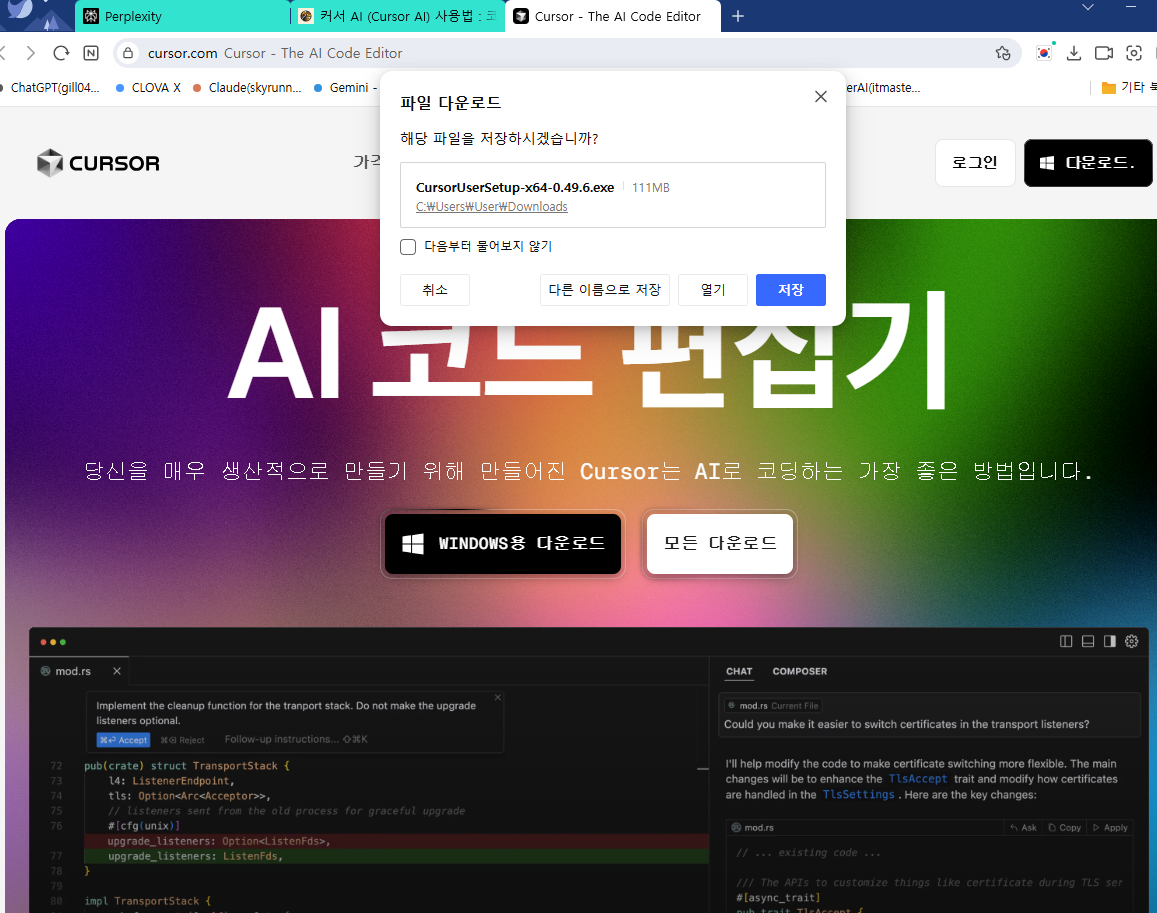This screenshot has width=1157, height=913.
Task: Check the don't ask again checkbox
Action: tap(408, 247)
